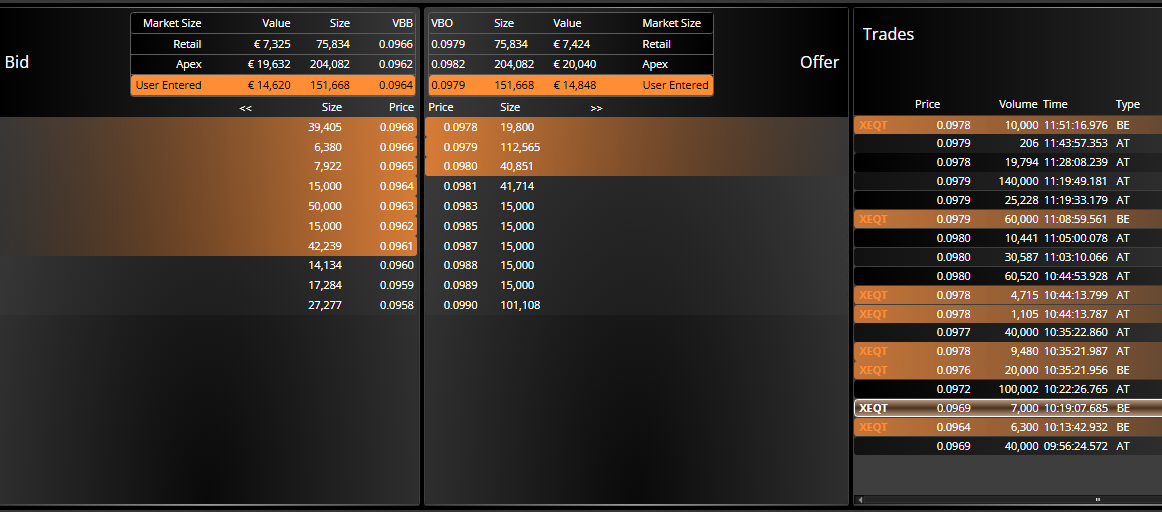The height and width of the screenshot is (512, 1162).
Task: Select the 30,587 volume trade
Action: click(1008, 257)
